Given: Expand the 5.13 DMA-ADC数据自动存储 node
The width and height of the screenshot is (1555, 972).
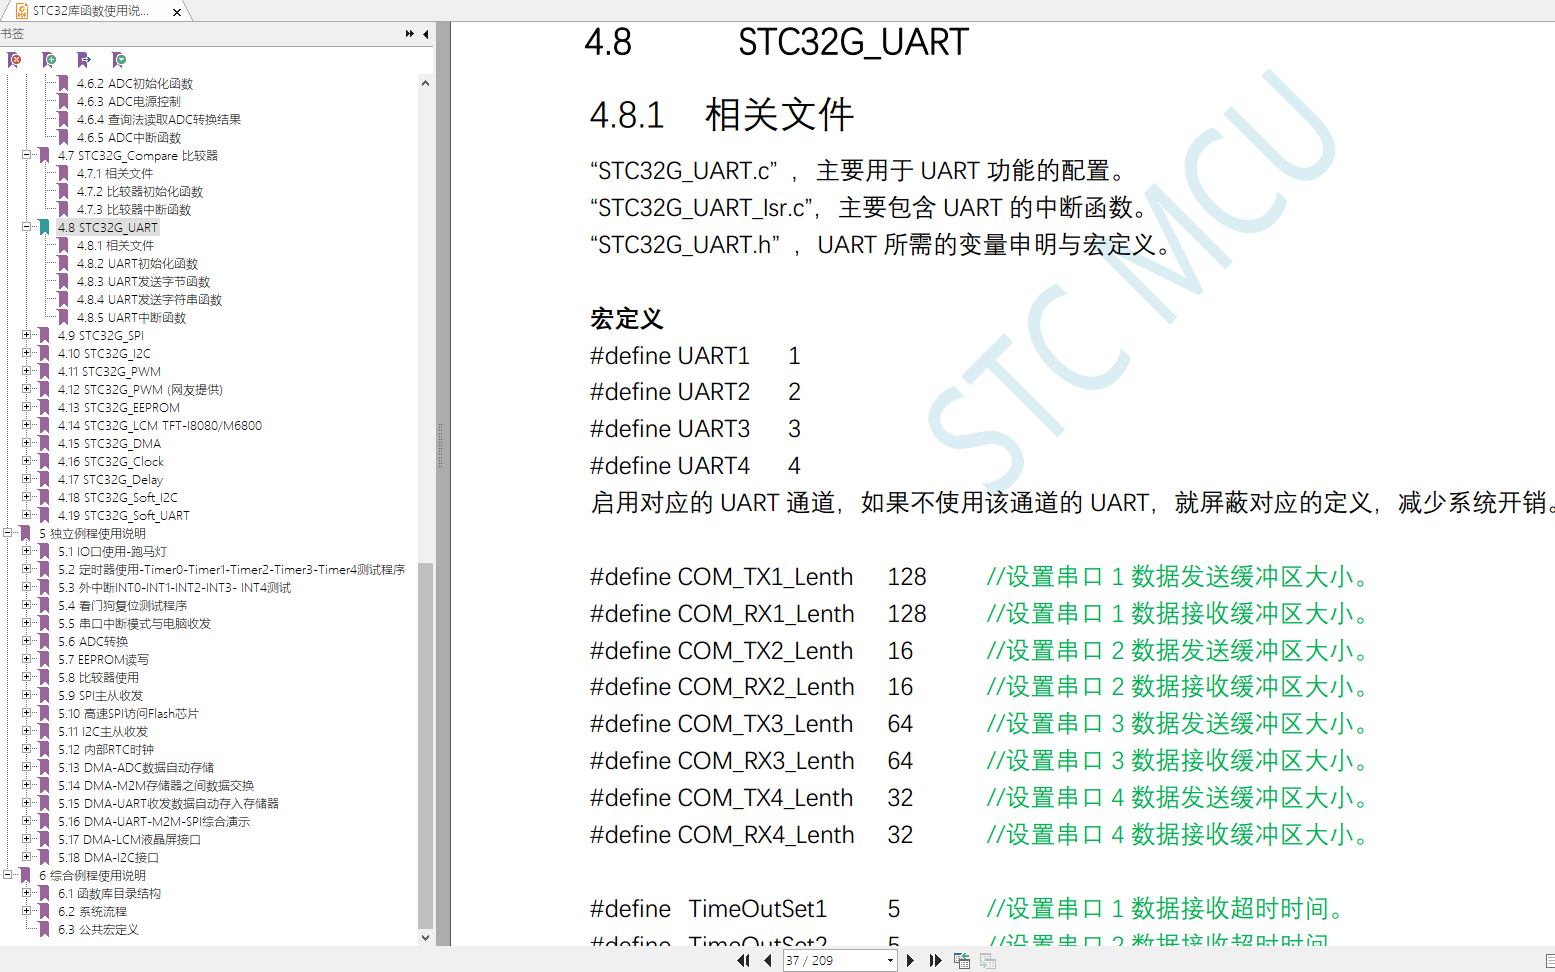Looking at the screenshot, I should (27, 767).
